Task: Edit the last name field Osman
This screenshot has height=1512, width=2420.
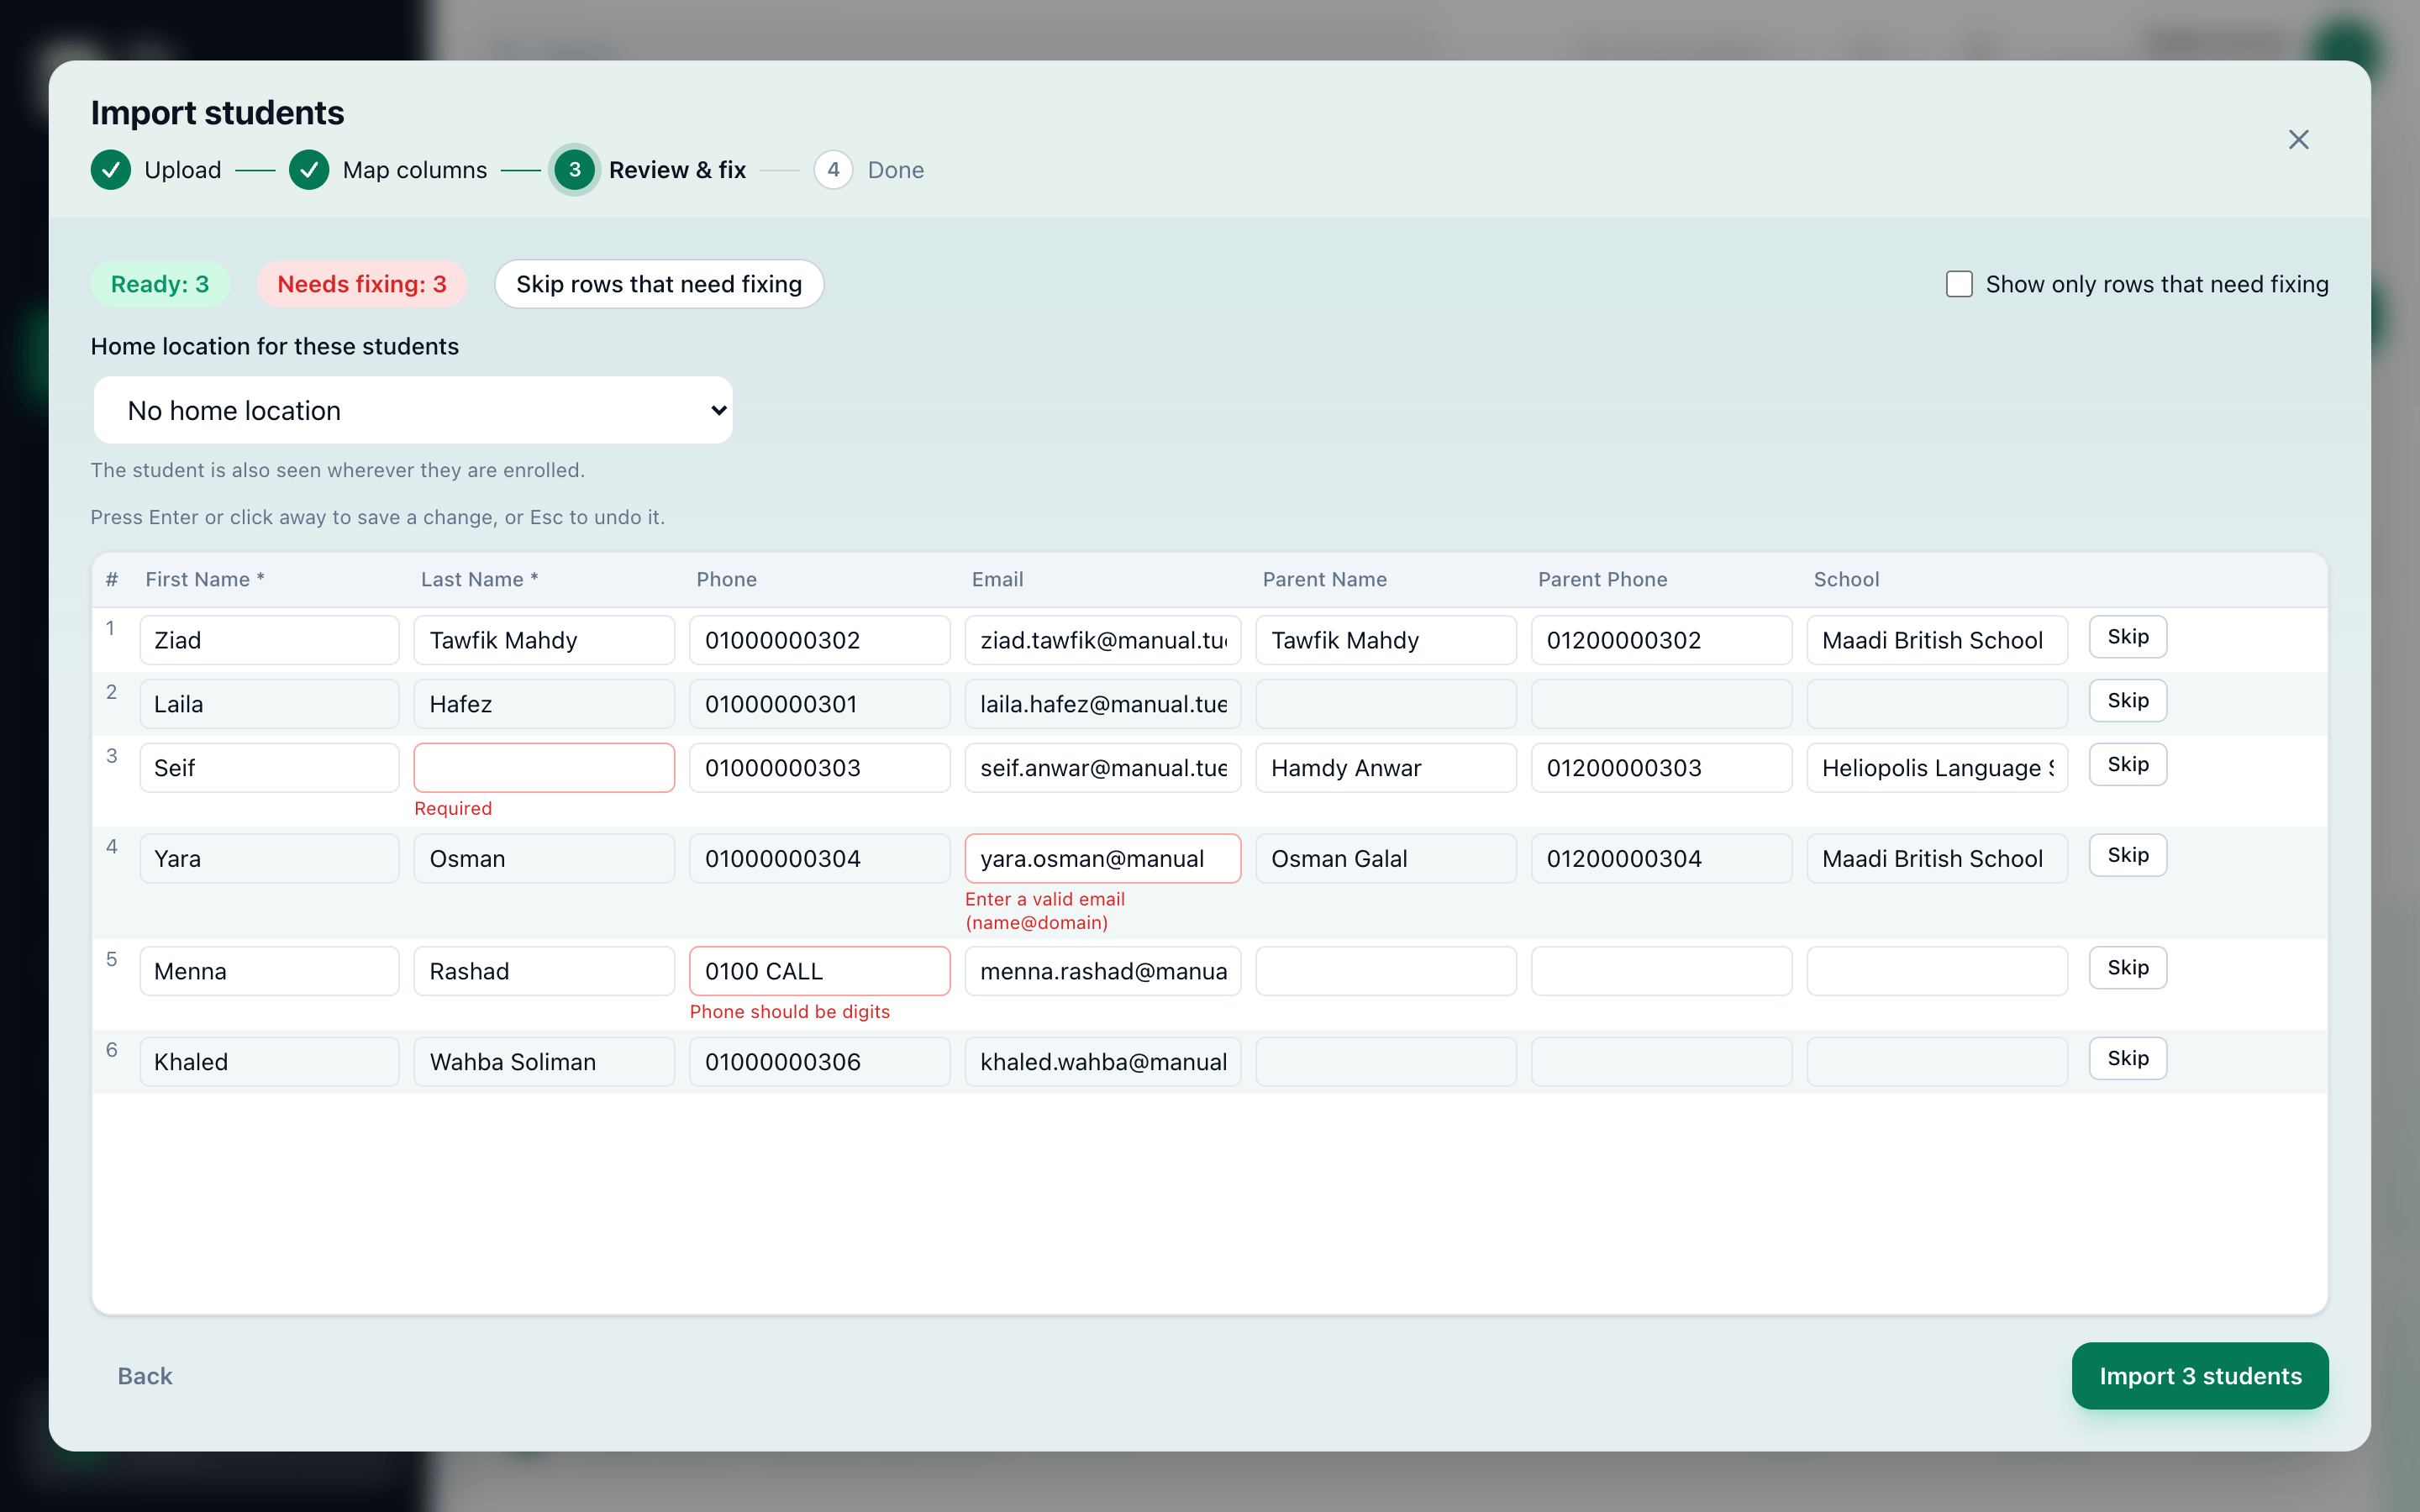Action: click(x=544, y=859)
